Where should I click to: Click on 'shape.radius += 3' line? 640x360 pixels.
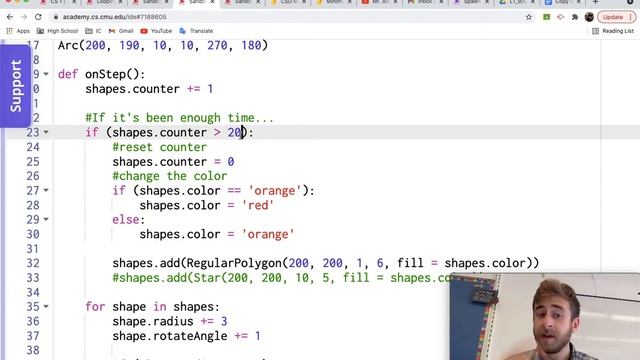(170, 321)
